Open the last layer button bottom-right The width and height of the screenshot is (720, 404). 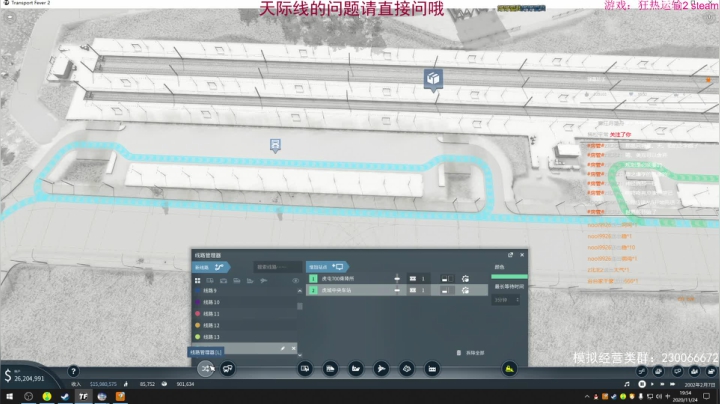click(711, 371)
